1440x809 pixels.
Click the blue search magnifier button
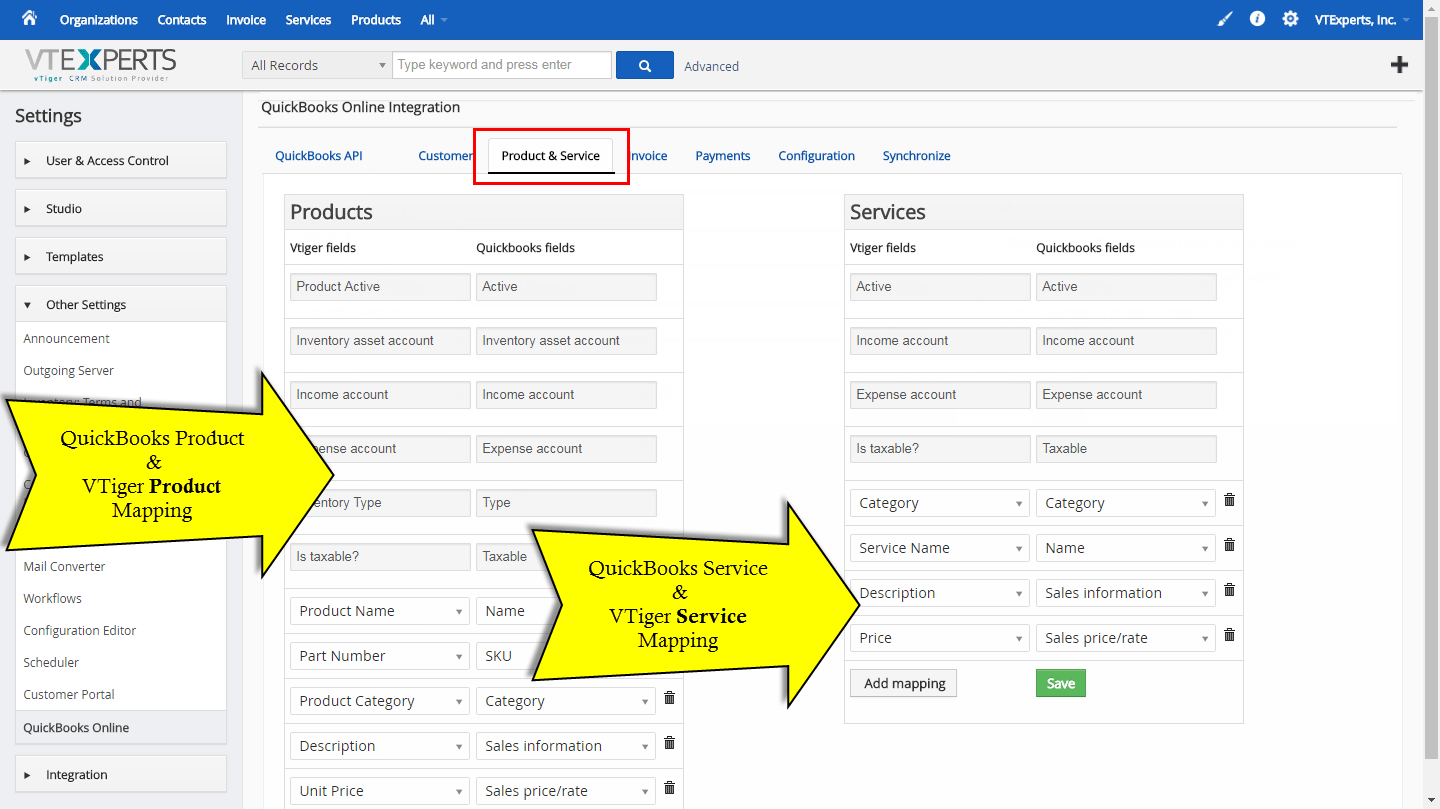pyautogui.click(x=644, y=64)
